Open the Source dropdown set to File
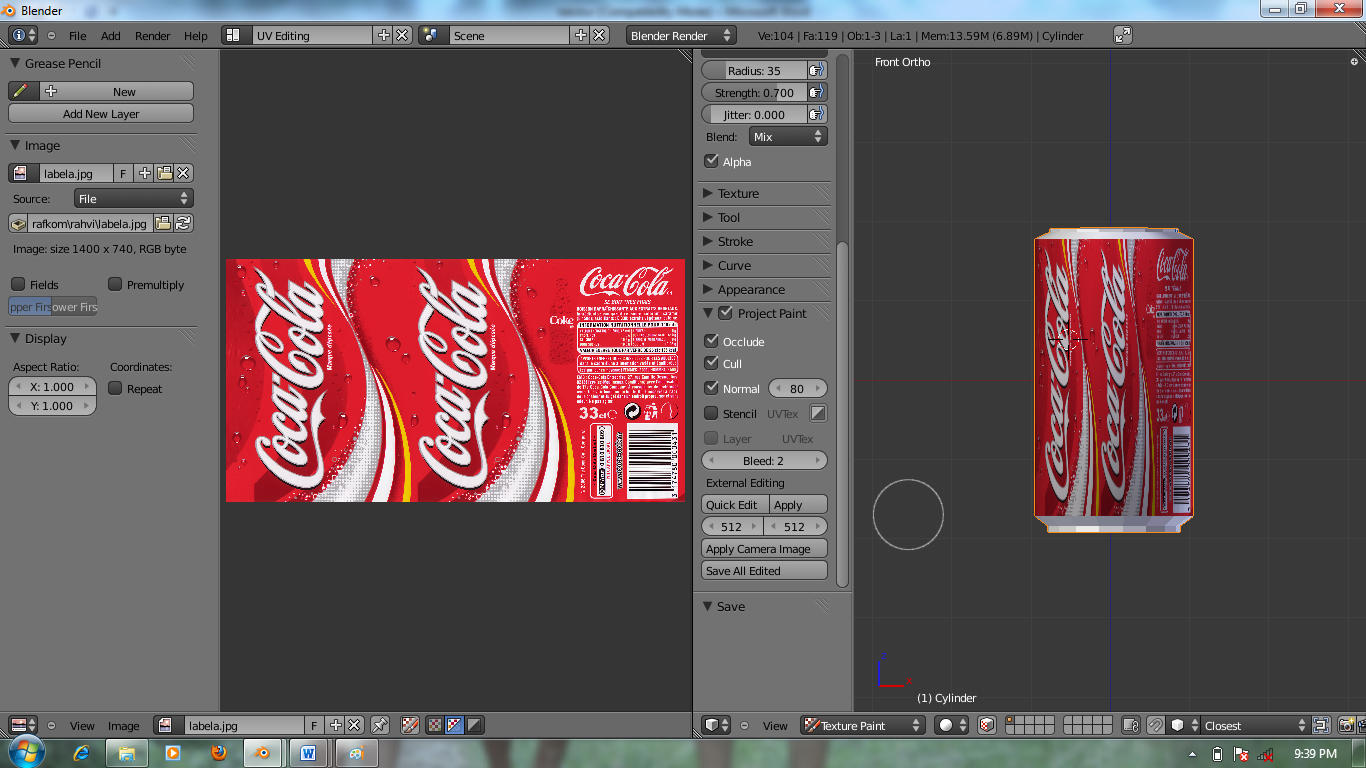1366x768 pixels. [x=133, y=198]
